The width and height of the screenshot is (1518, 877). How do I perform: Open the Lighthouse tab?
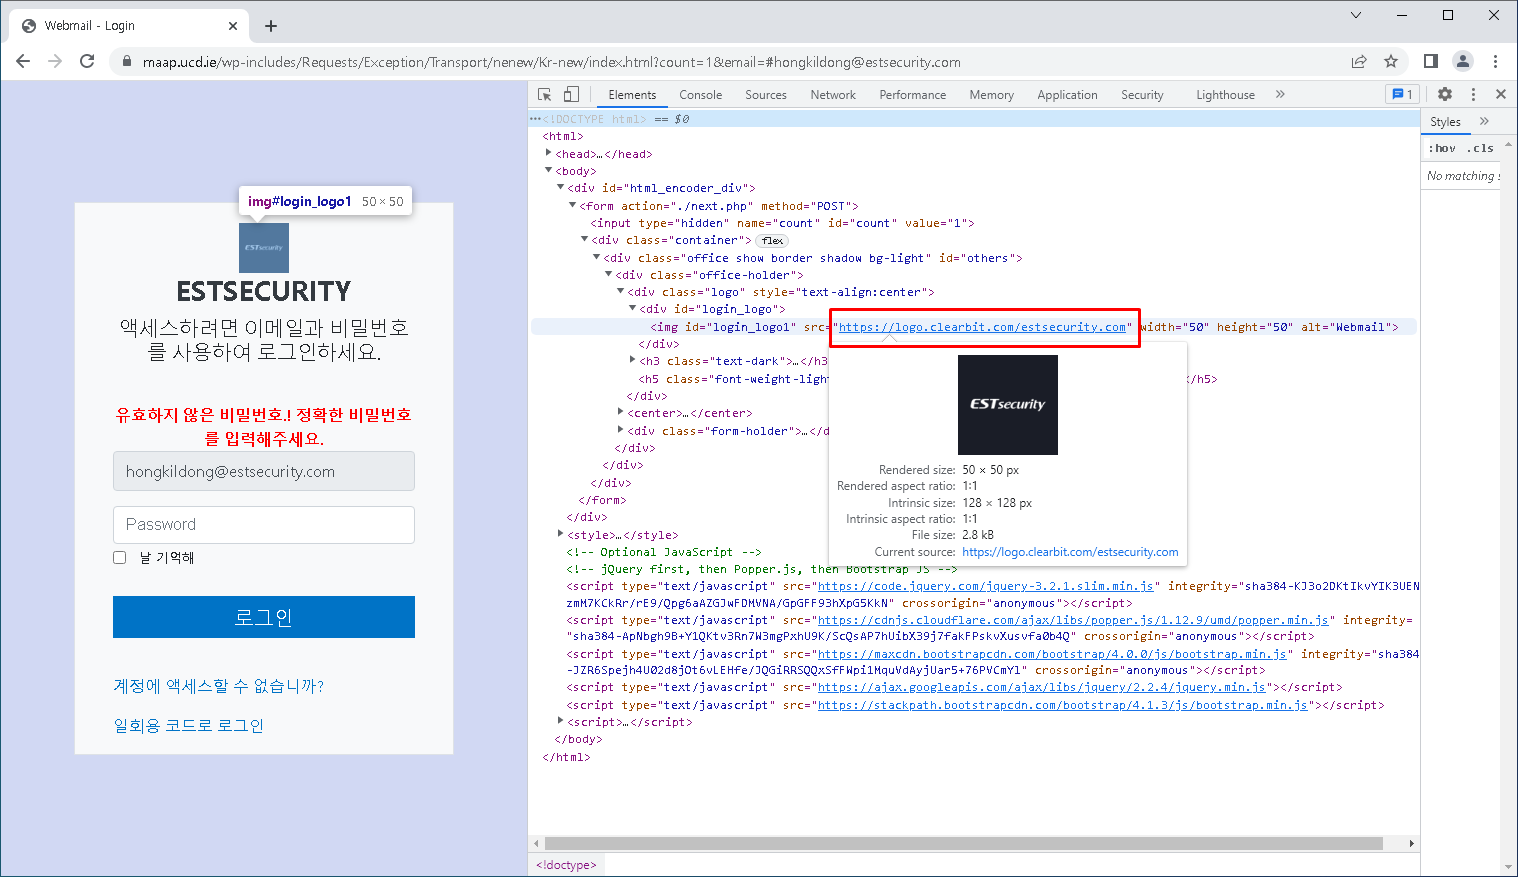pos(1225,95)
